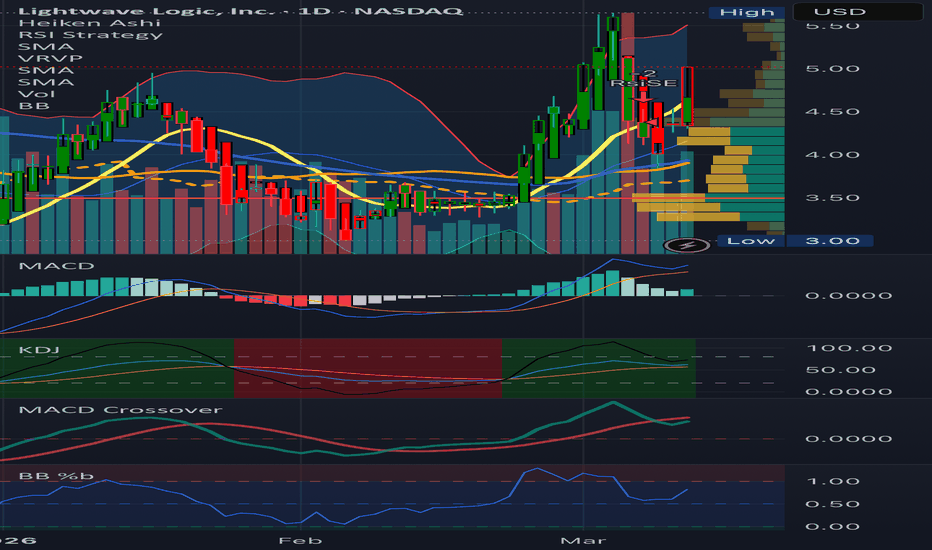Click the lightning bolt icon near Low label
The height and width of the screenshot is (550, 932).
point(687,244)
